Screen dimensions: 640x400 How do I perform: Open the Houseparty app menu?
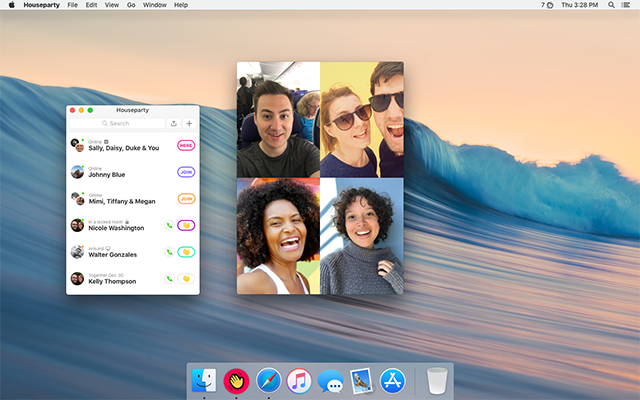coord(41,5)
